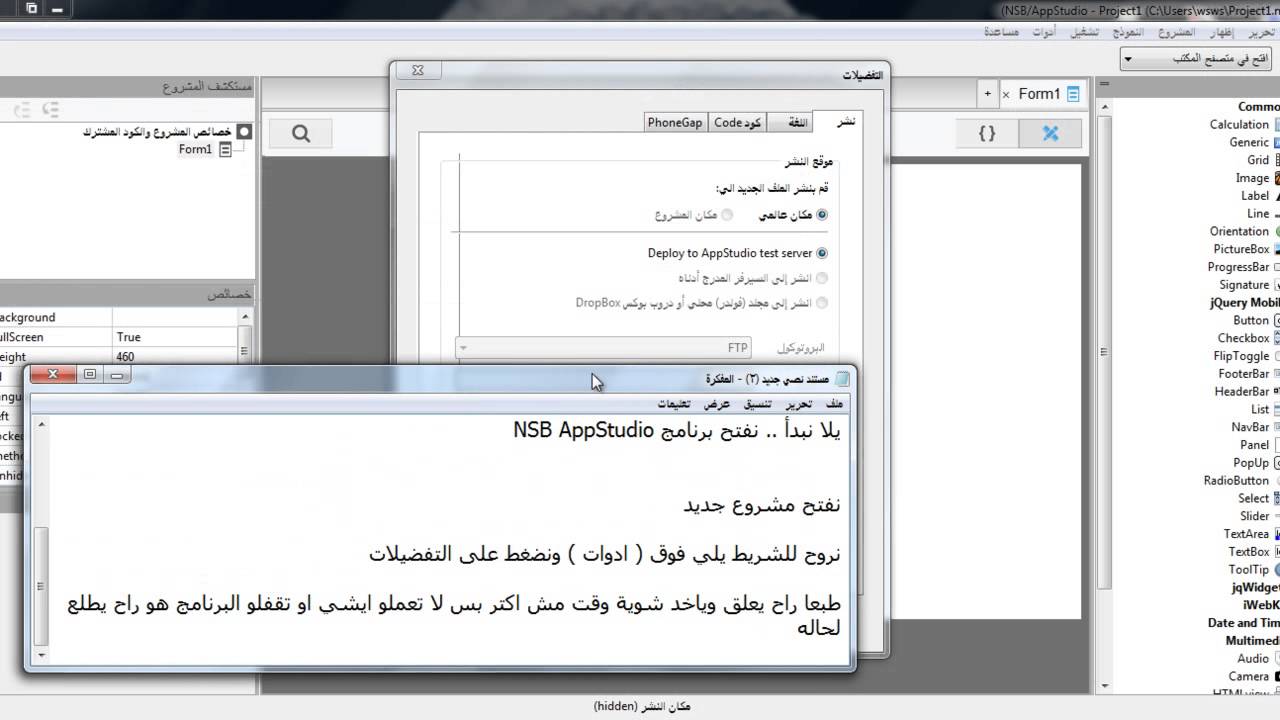The height and width of the screenshot is (720, 1280).
Task: Click the search magnifier icon
Action: (x=301, y=134)
